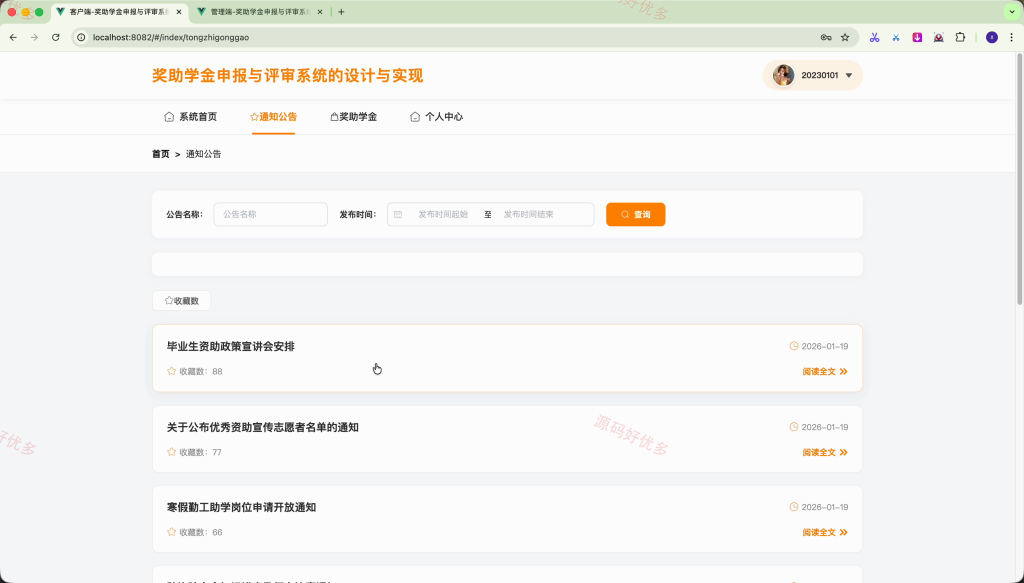The height and width of the screenshot is (583, 1024).
Task: Click the clock icon on 毕业生资助政策宣讲会安排 card
Action: click(x=793, y=346)
